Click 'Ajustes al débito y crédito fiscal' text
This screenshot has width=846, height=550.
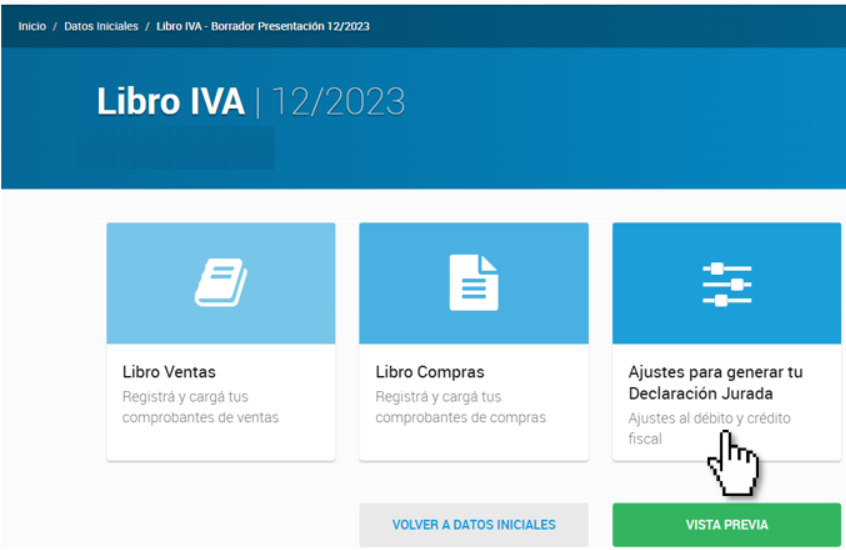point(709,428)
